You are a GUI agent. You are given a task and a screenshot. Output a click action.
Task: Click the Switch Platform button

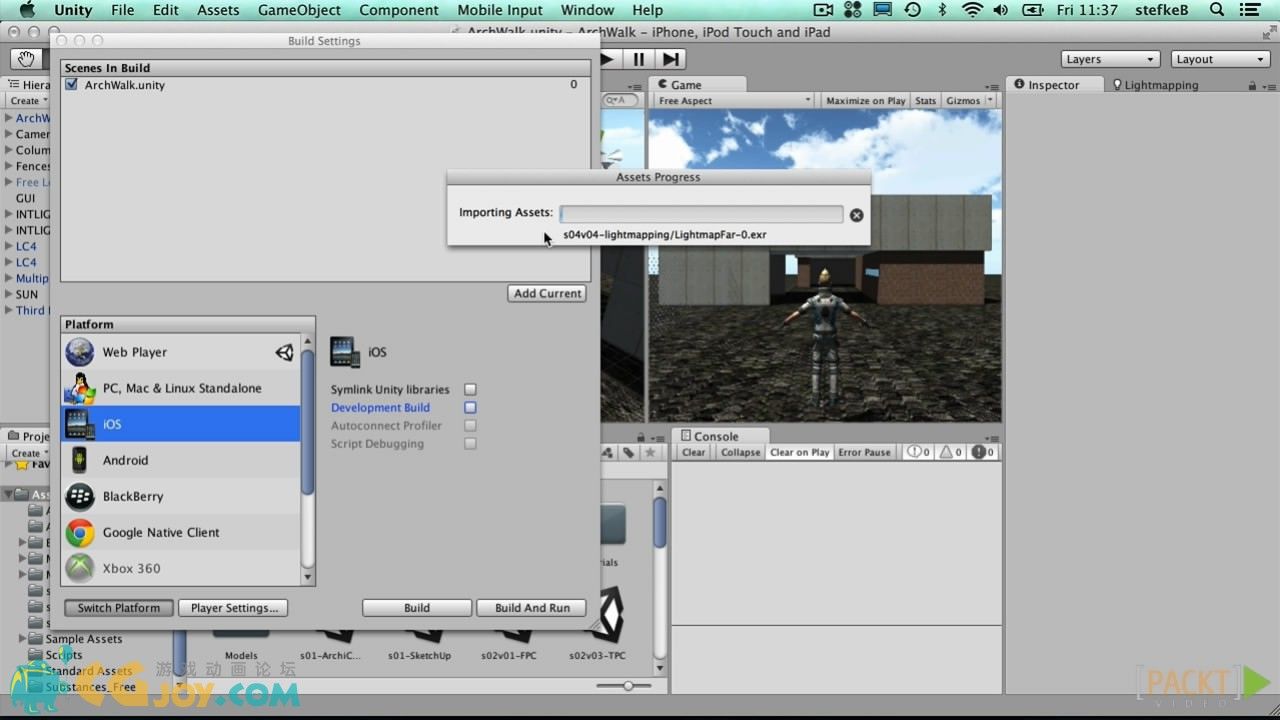119,608
